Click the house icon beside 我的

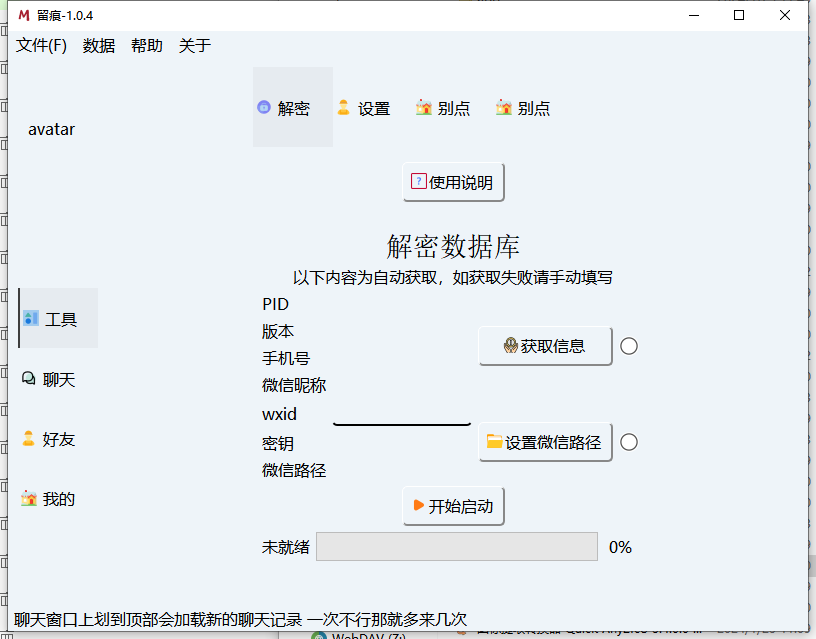pyautogui.click(x=29, y=499)
